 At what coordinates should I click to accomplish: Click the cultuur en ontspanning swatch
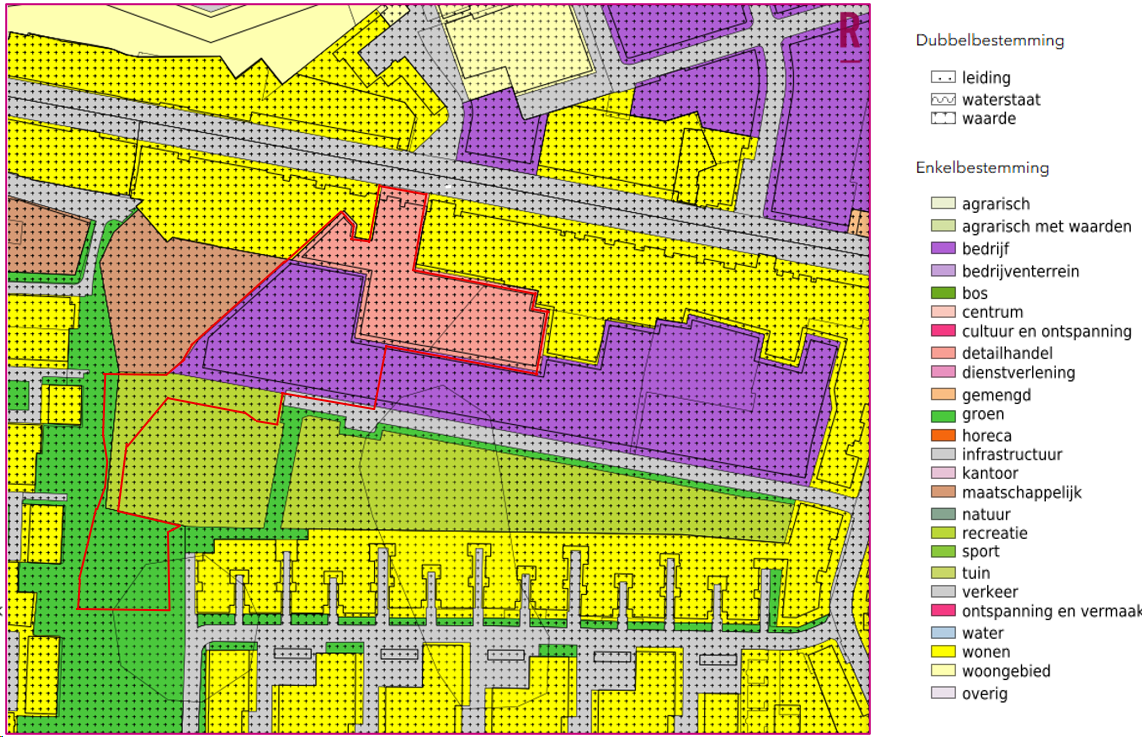coord(943,331)
